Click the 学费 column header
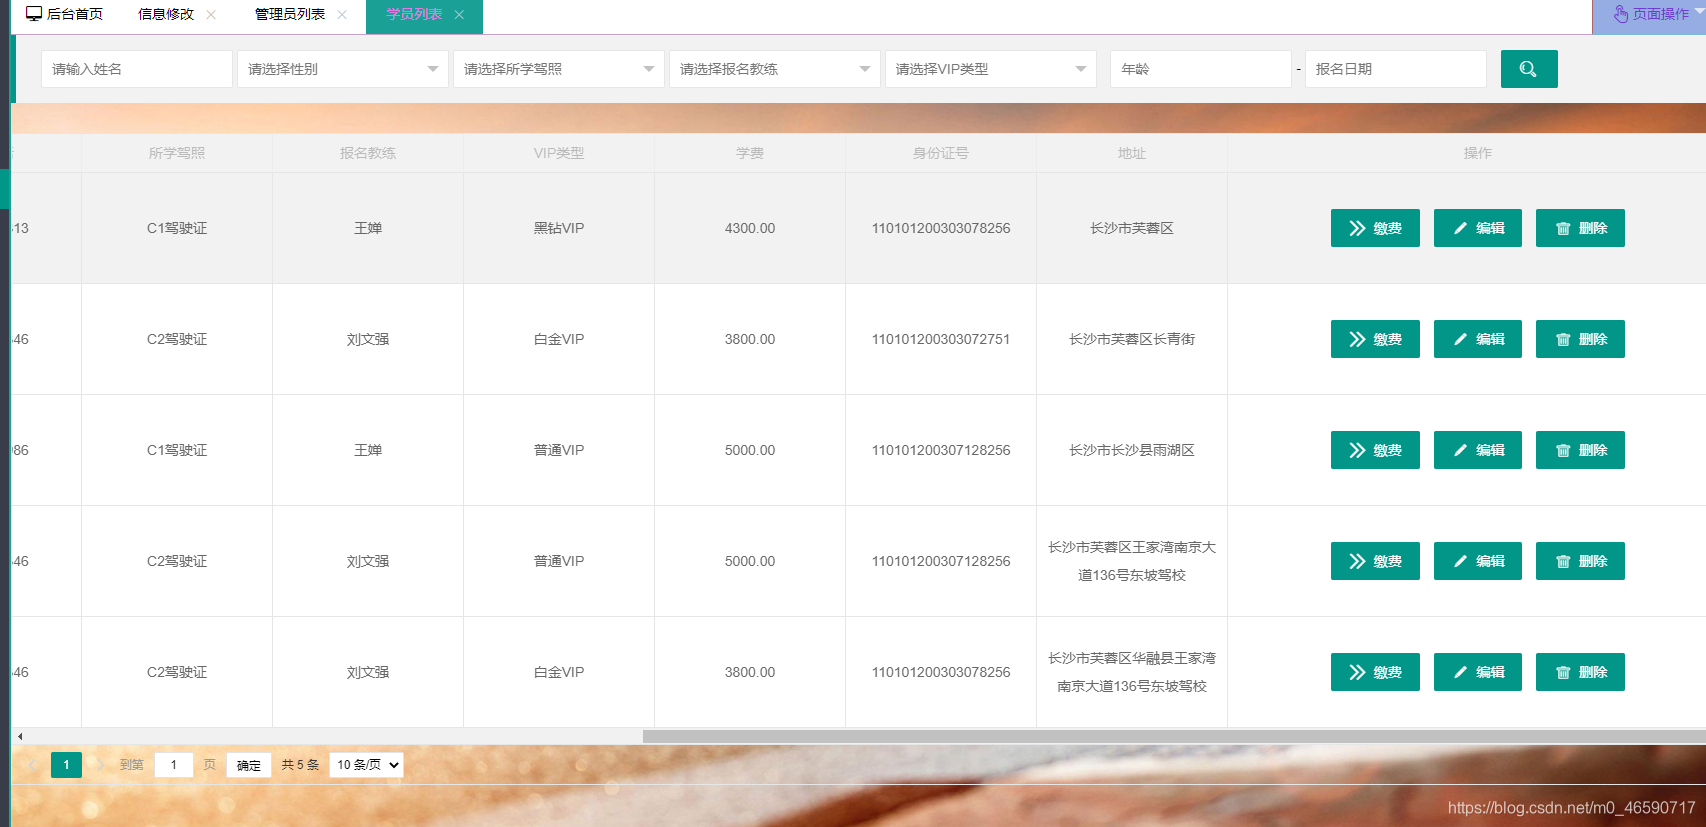The image size is (1706, 827). pyautogui.click(x=750, y=153)
